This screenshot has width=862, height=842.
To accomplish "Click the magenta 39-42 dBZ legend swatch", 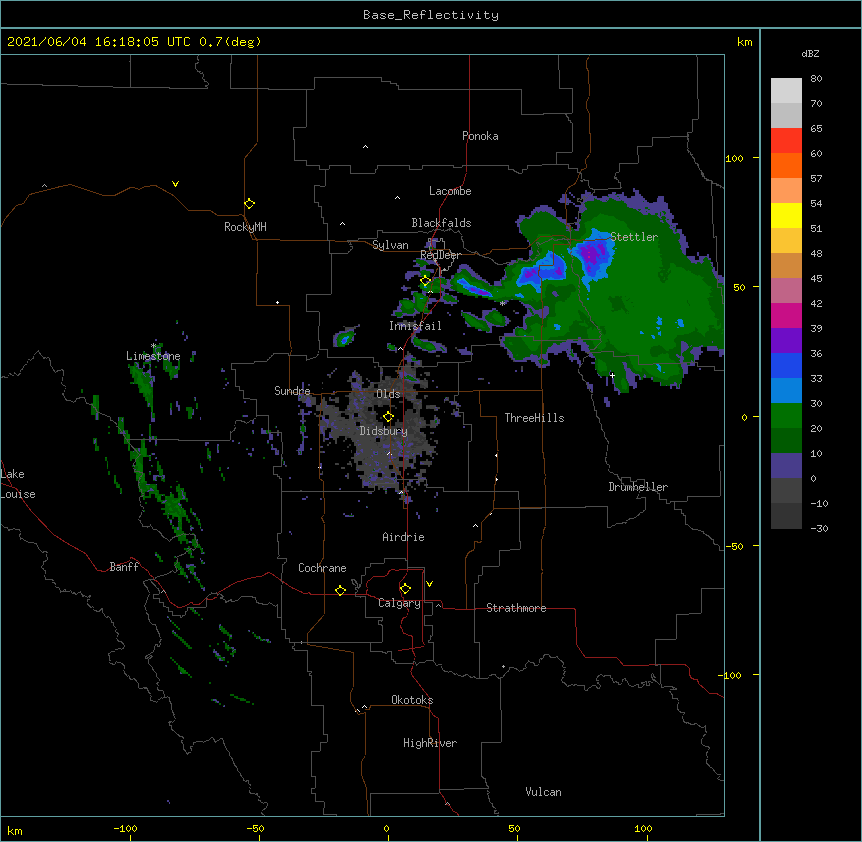I will pos(786,315).
